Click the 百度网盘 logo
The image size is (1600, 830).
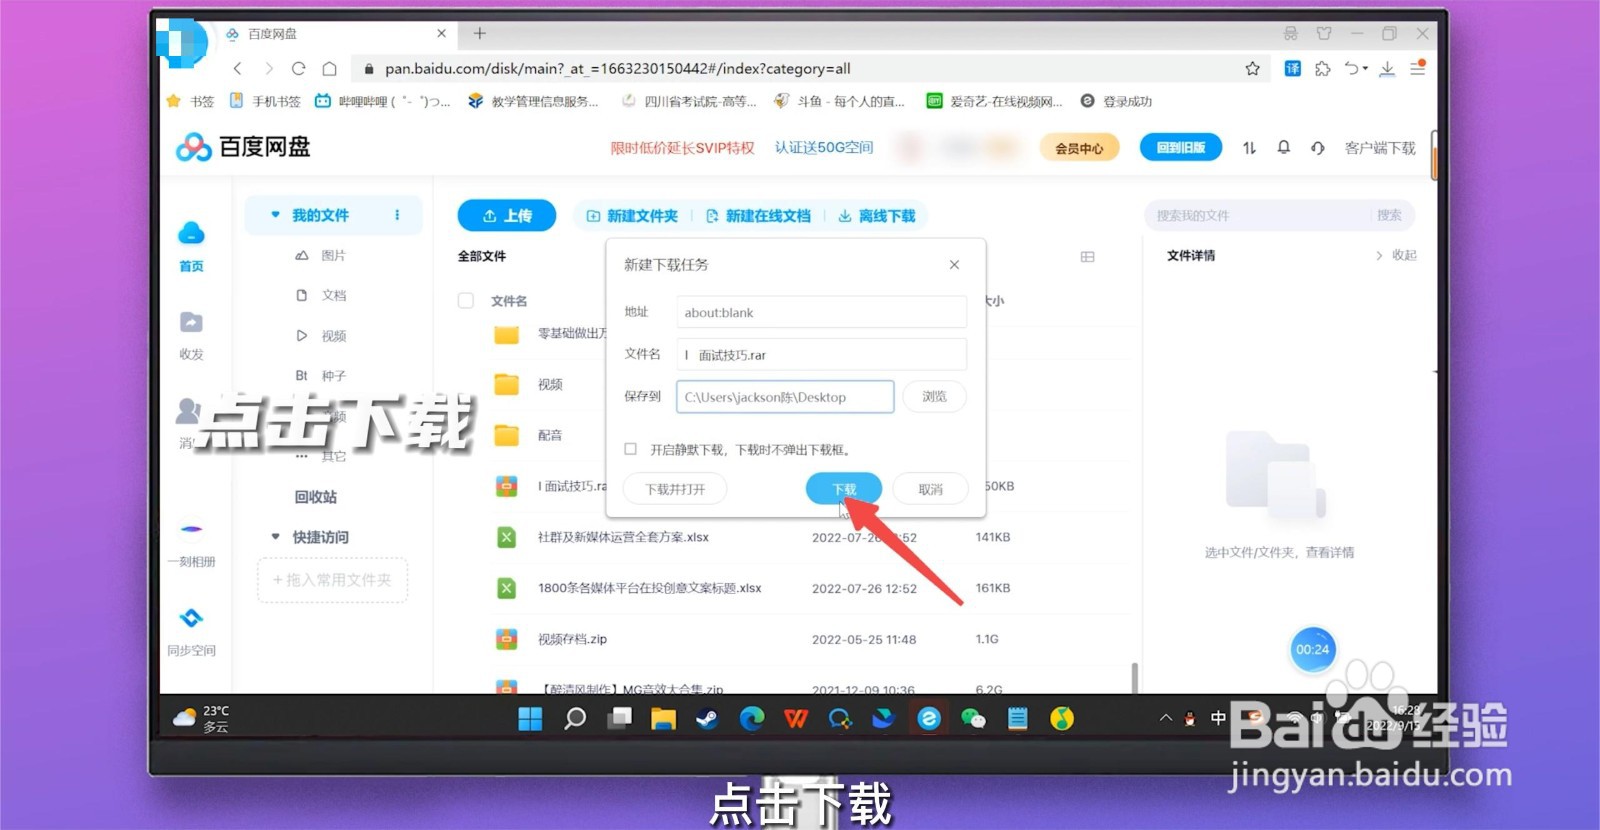tap(243, 147)
